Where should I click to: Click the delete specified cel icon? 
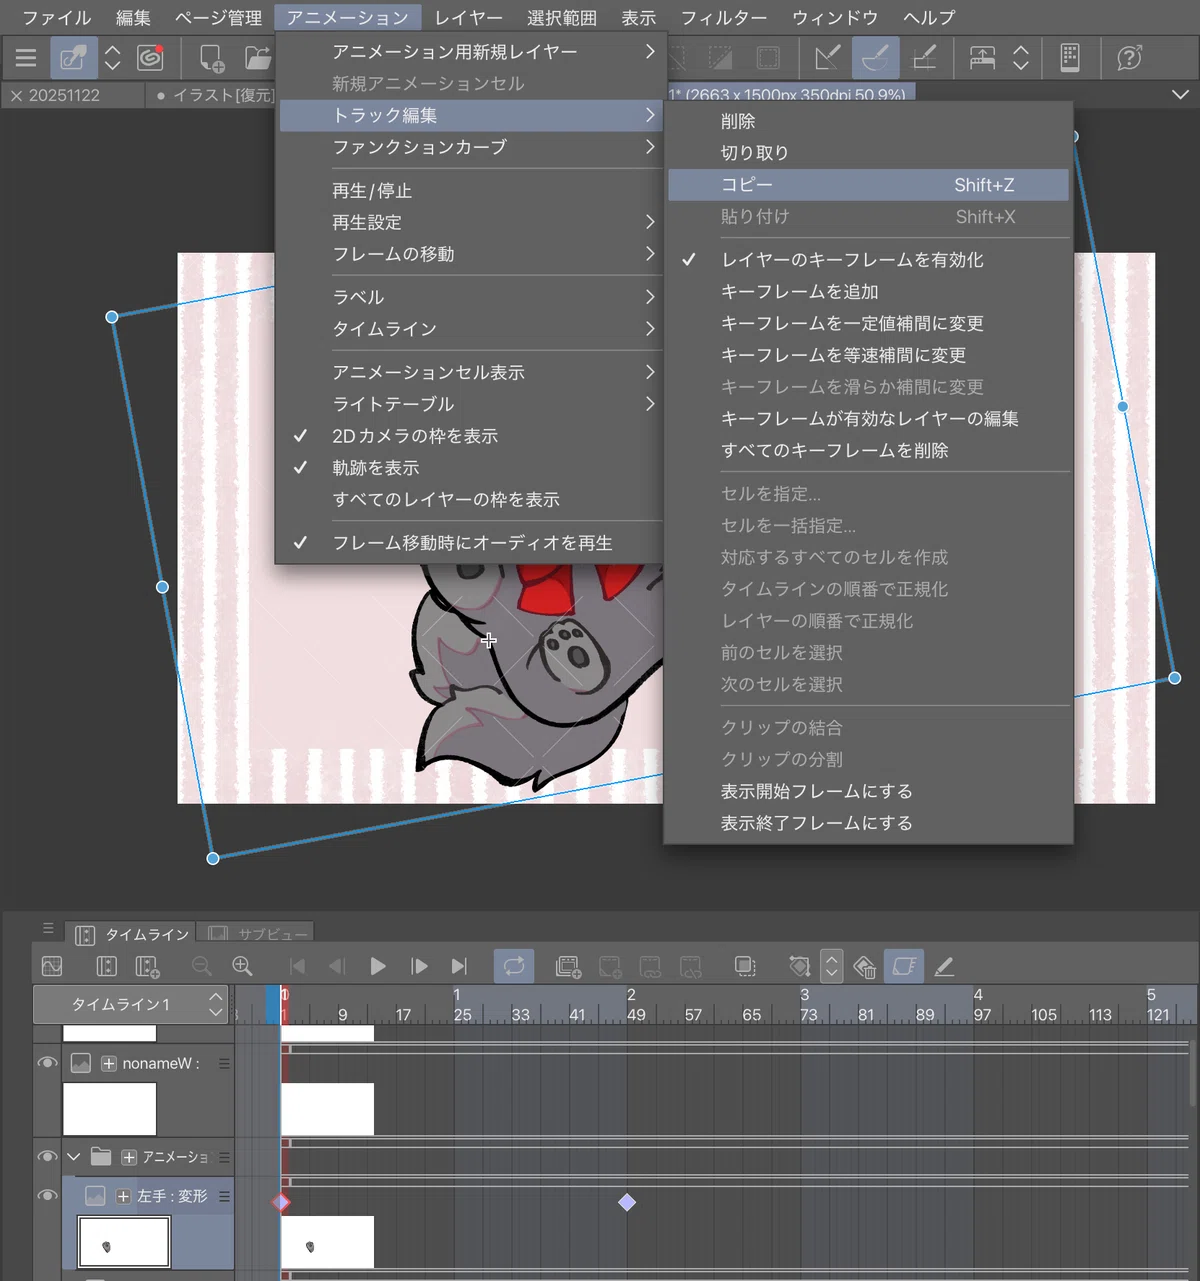point(691,966)
